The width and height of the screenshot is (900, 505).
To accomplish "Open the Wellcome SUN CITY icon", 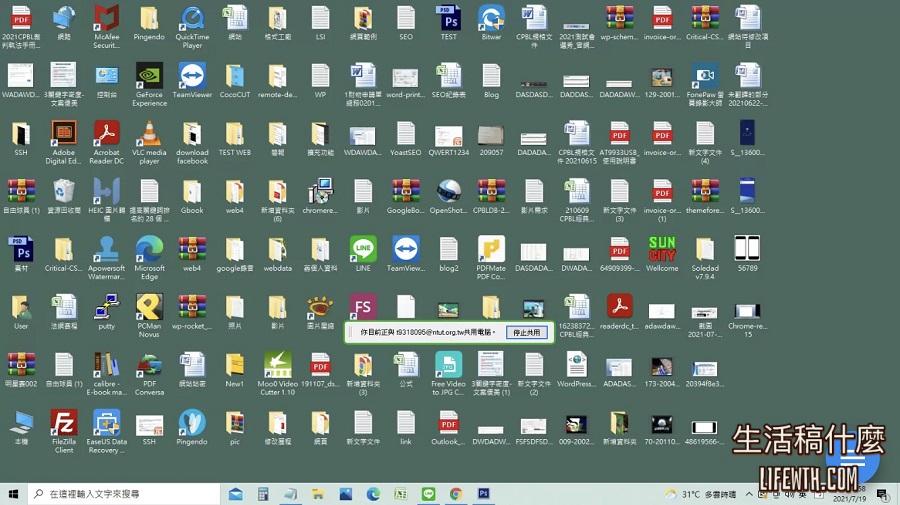I will tap(662, 254).
